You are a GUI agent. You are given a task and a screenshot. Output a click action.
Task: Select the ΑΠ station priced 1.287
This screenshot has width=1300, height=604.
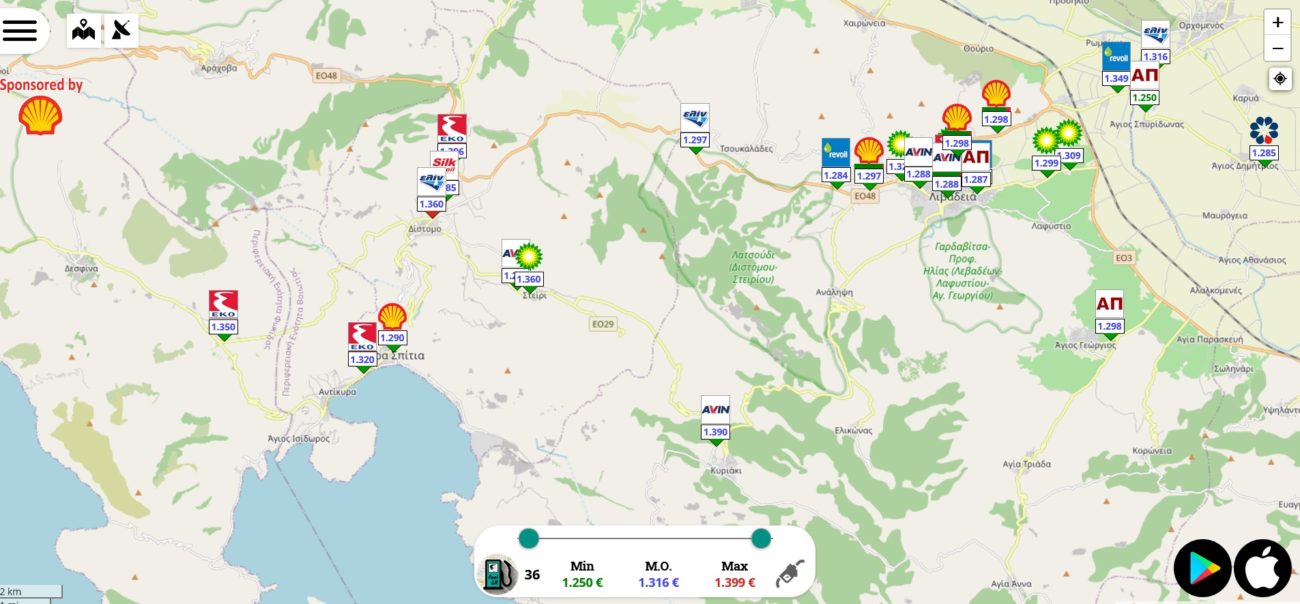pos(976,167)
